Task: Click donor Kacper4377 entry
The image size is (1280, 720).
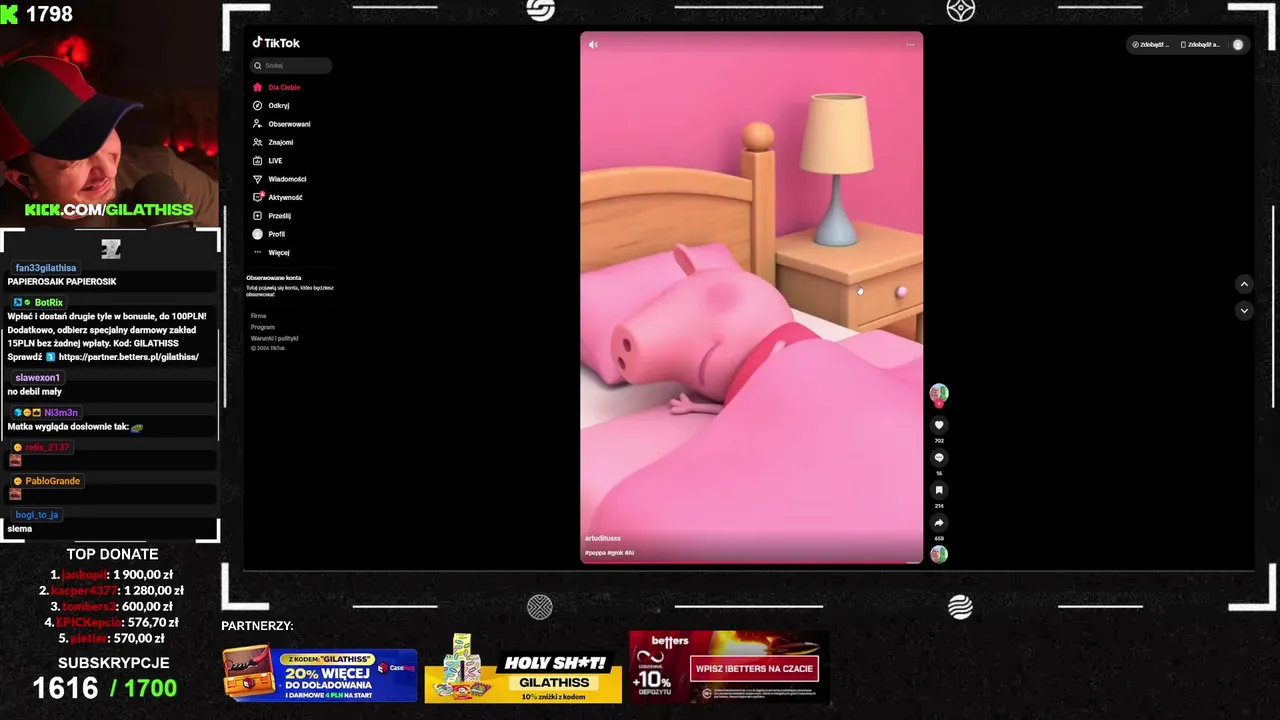Action: point(112,590)
